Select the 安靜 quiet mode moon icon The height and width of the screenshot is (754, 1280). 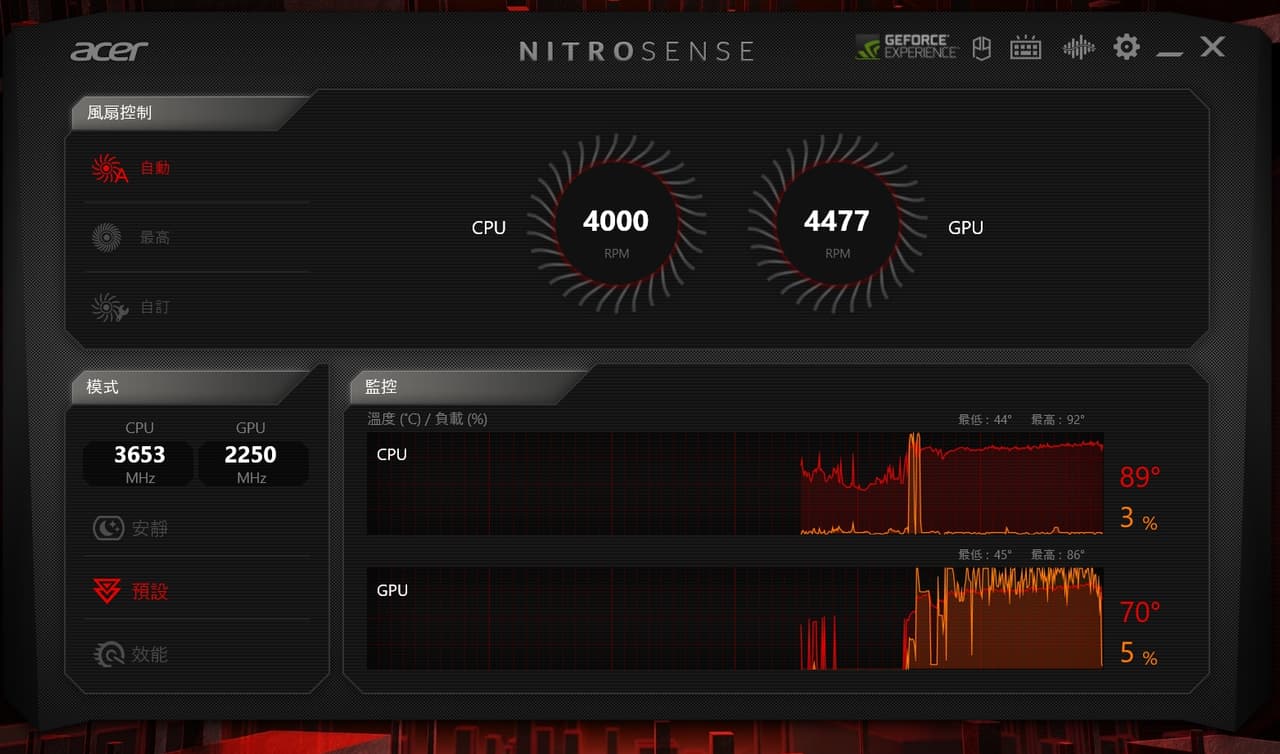click(109, 527)
